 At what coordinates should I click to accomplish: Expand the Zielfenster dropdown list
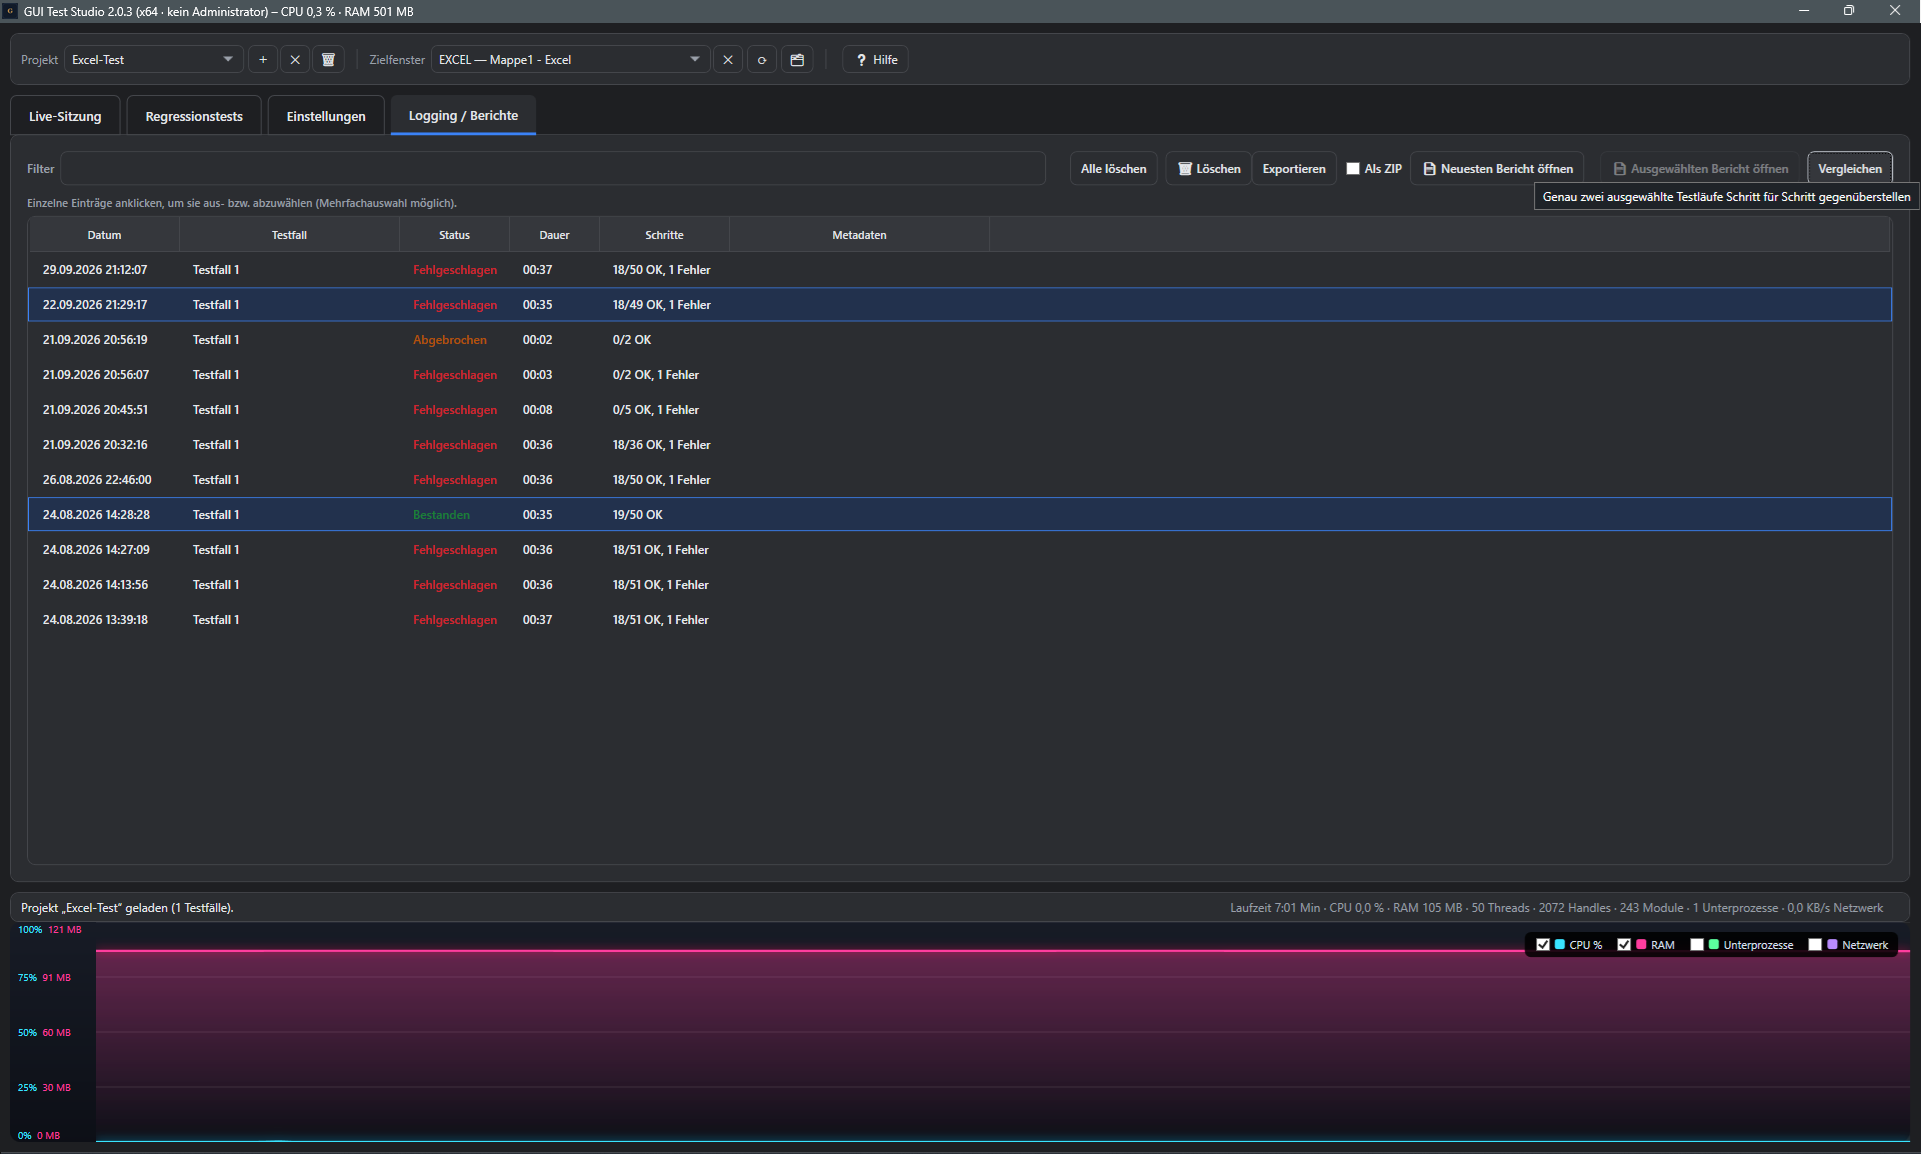[570, 60]
